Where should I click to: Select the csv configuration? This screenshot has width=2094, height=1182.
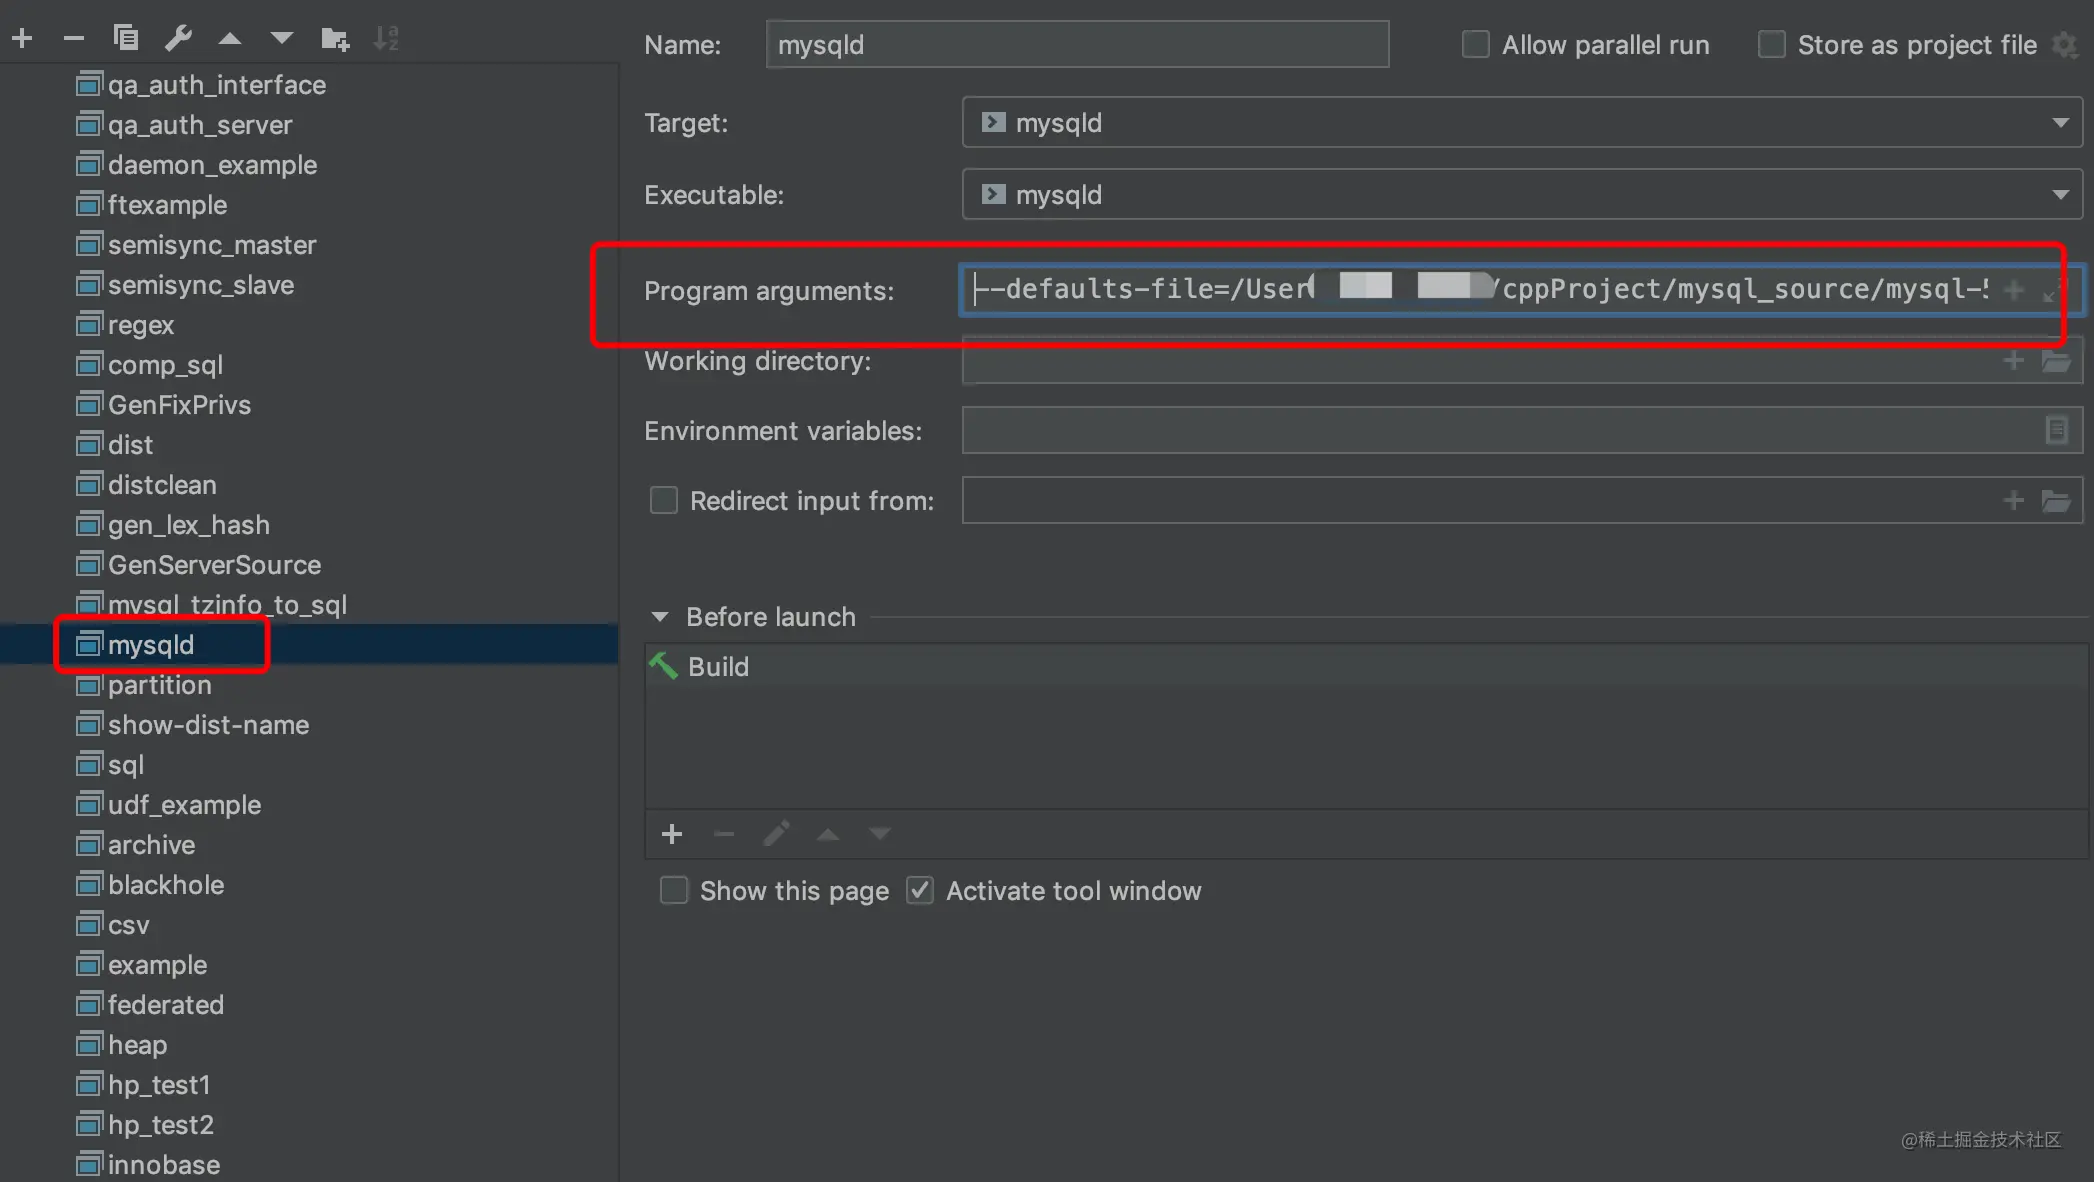(x=128, y=925)
